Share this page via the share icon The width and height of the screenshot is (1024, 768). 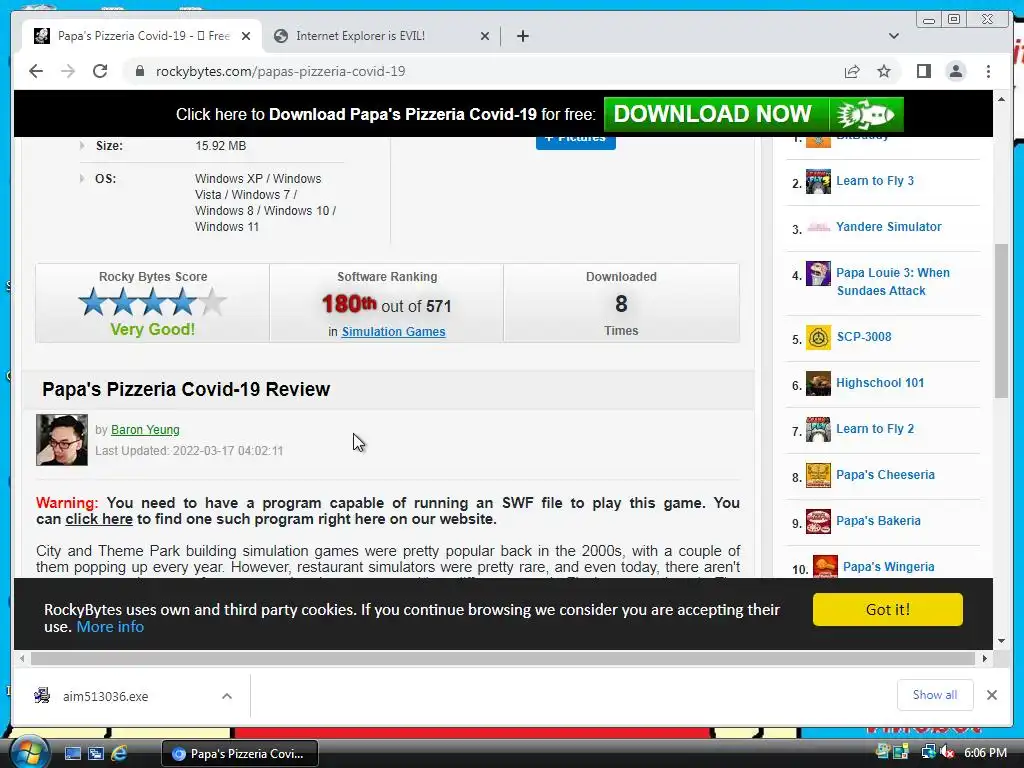pos(852,71)
